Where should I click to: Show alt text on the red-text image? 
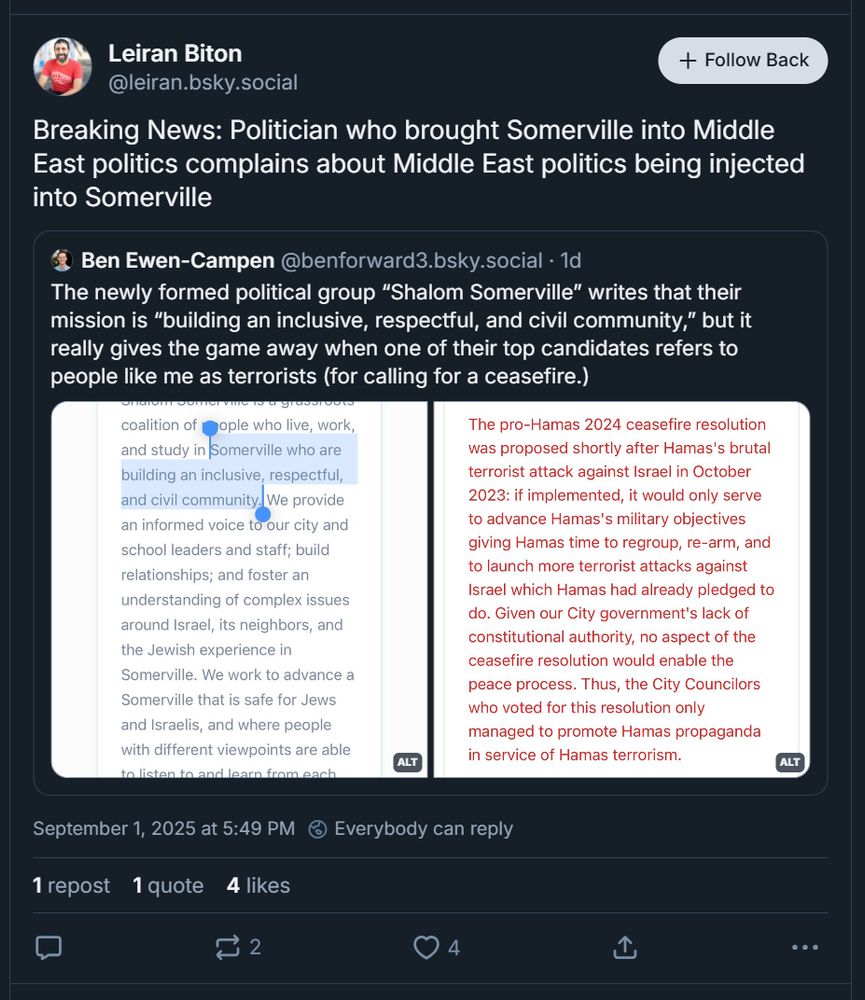(x=790, y=762)
